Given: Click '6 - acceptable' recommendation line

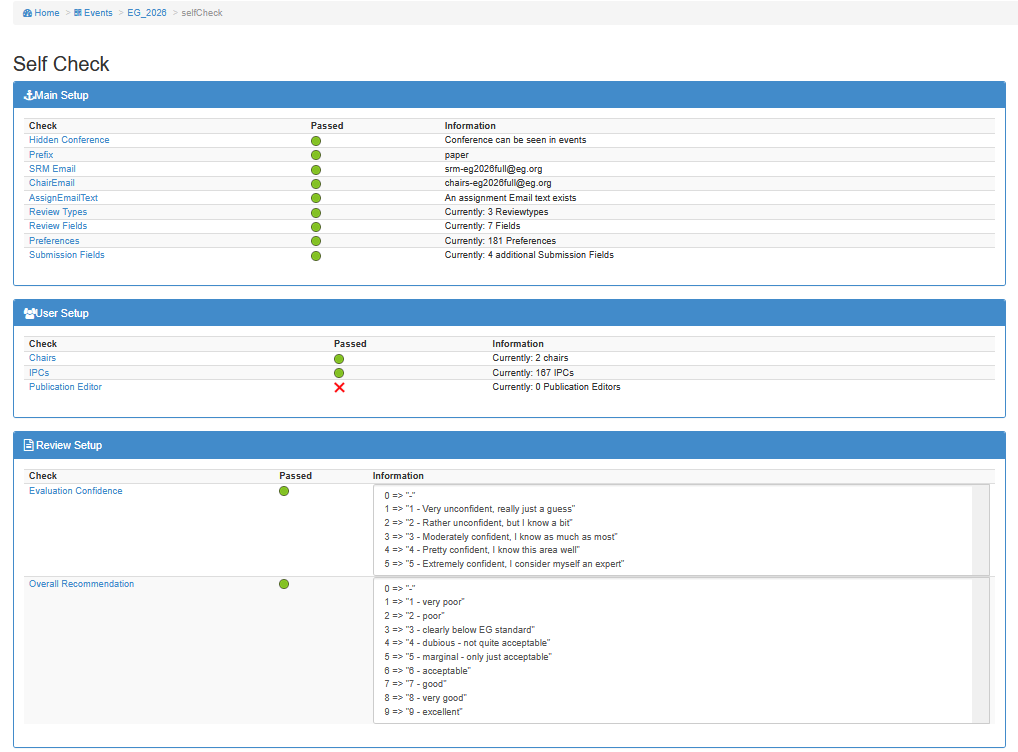Looking at the screenshot, I should point(427,671).
